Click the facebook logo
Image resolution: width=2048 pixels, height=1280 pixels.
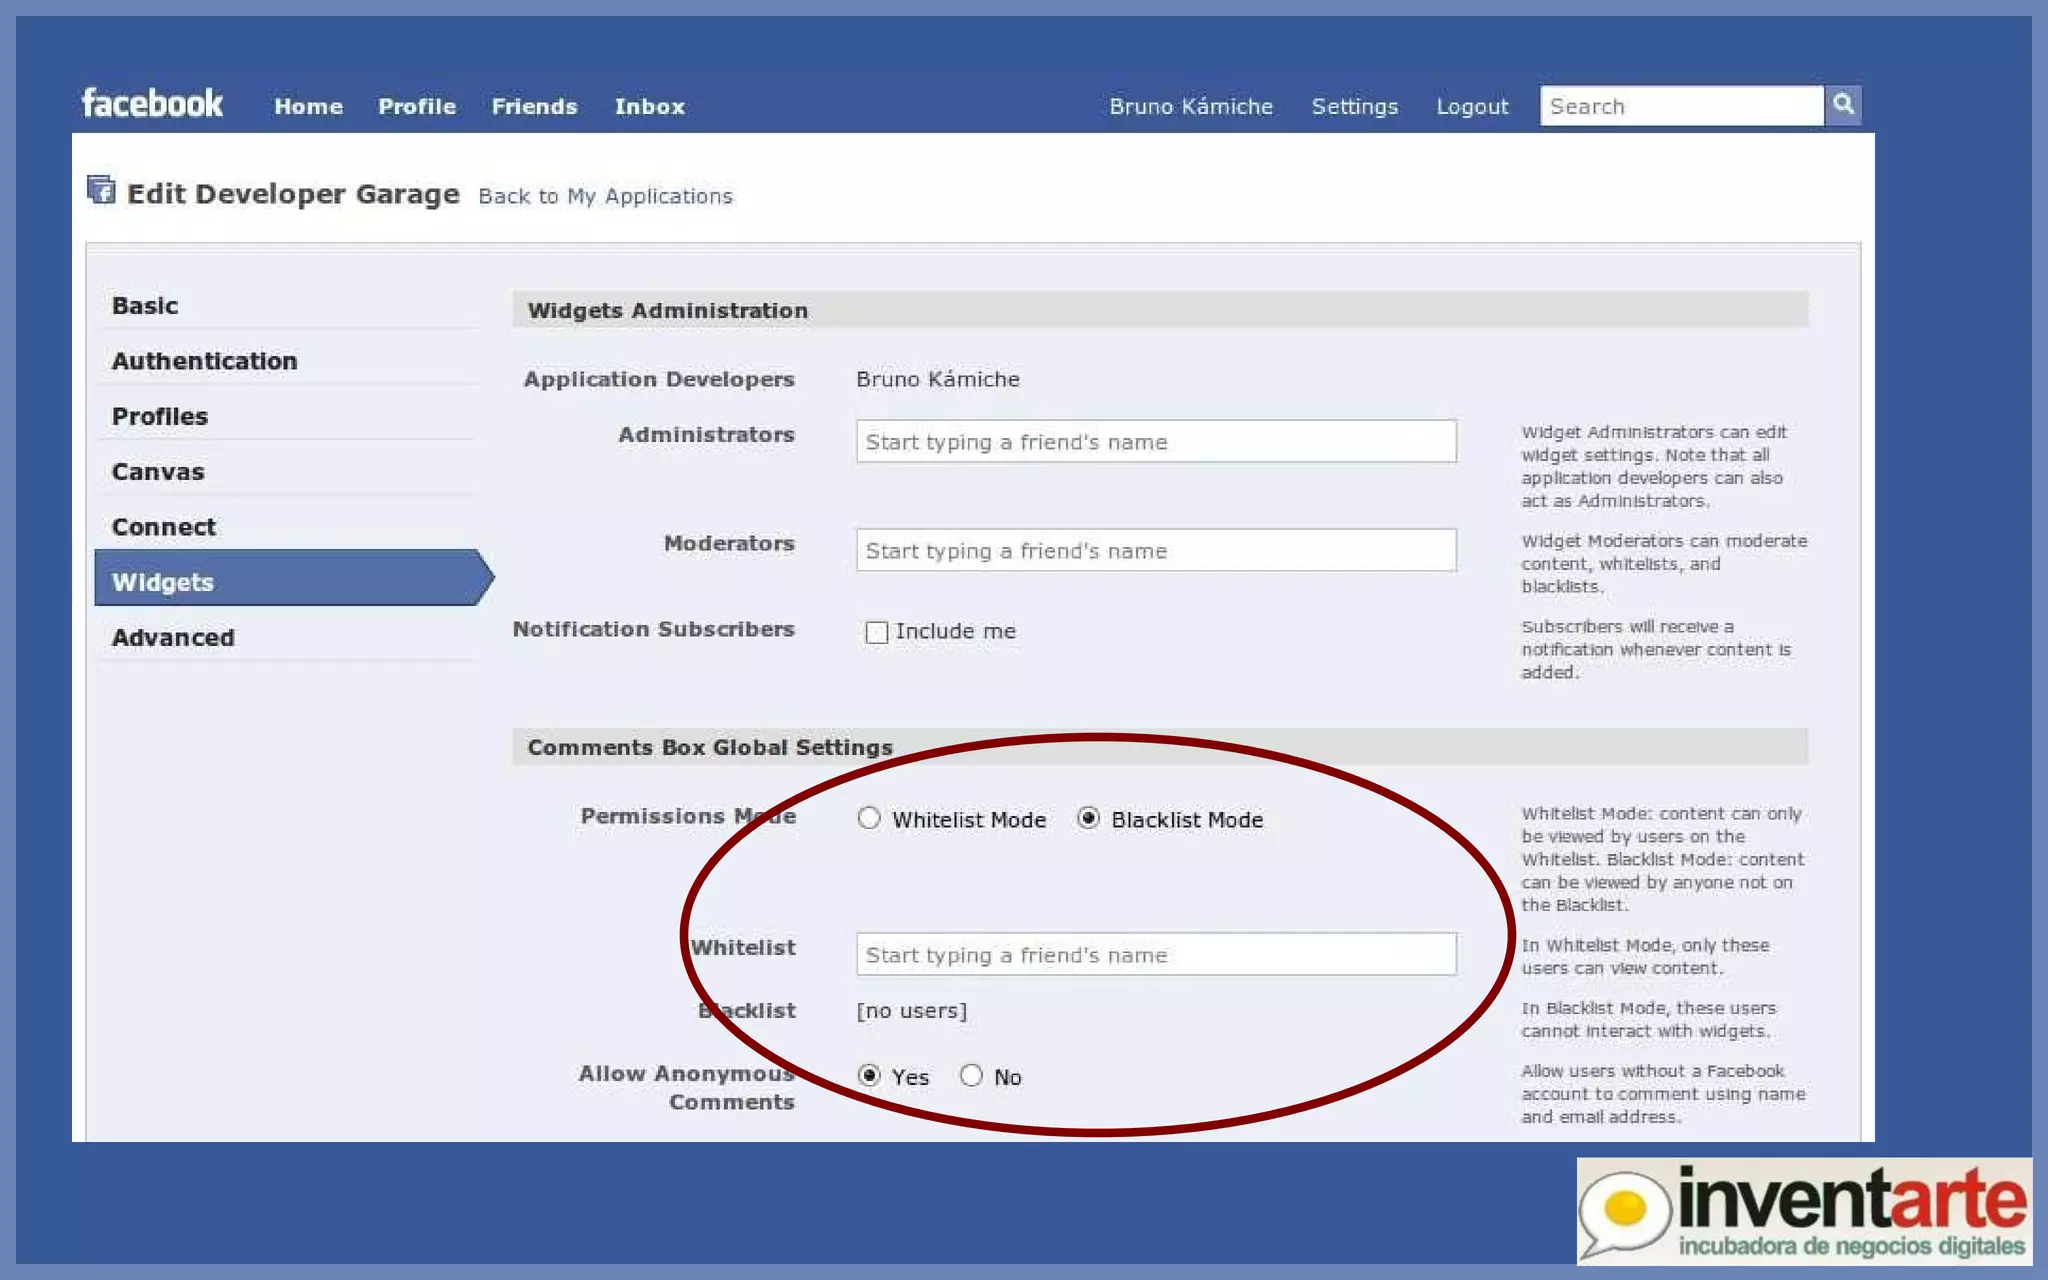coord(152,104)
